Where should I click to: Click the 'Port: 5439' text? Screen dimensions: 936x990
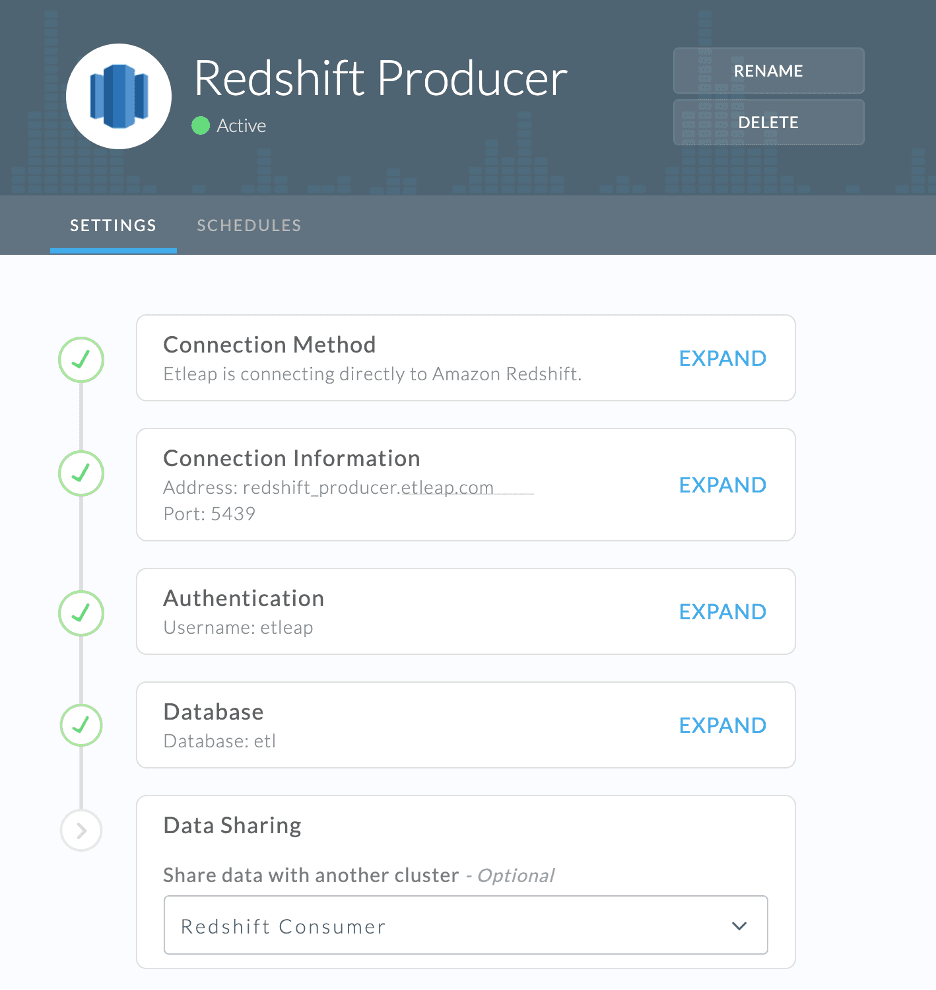point(209,513)
